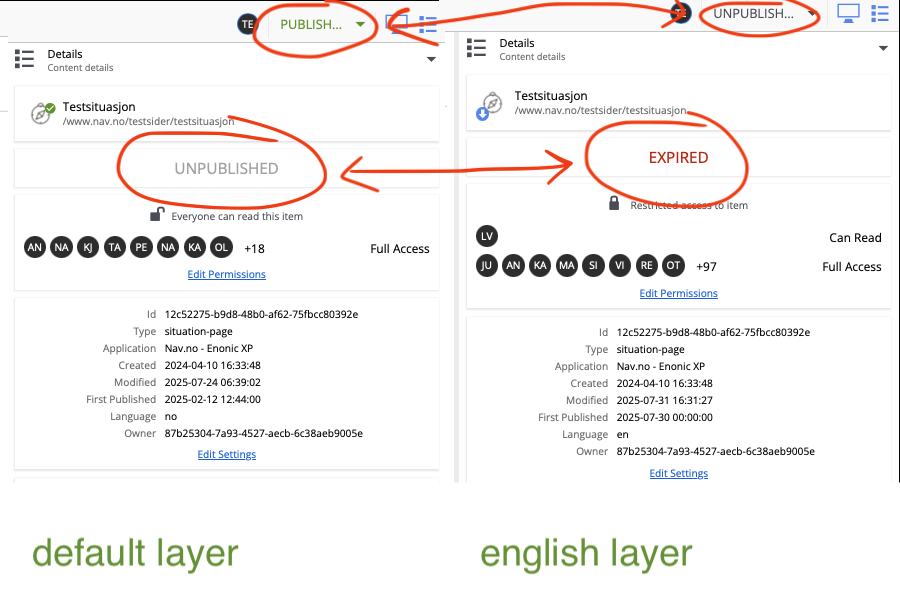Select the KA avatar in default layer panel

195,247
